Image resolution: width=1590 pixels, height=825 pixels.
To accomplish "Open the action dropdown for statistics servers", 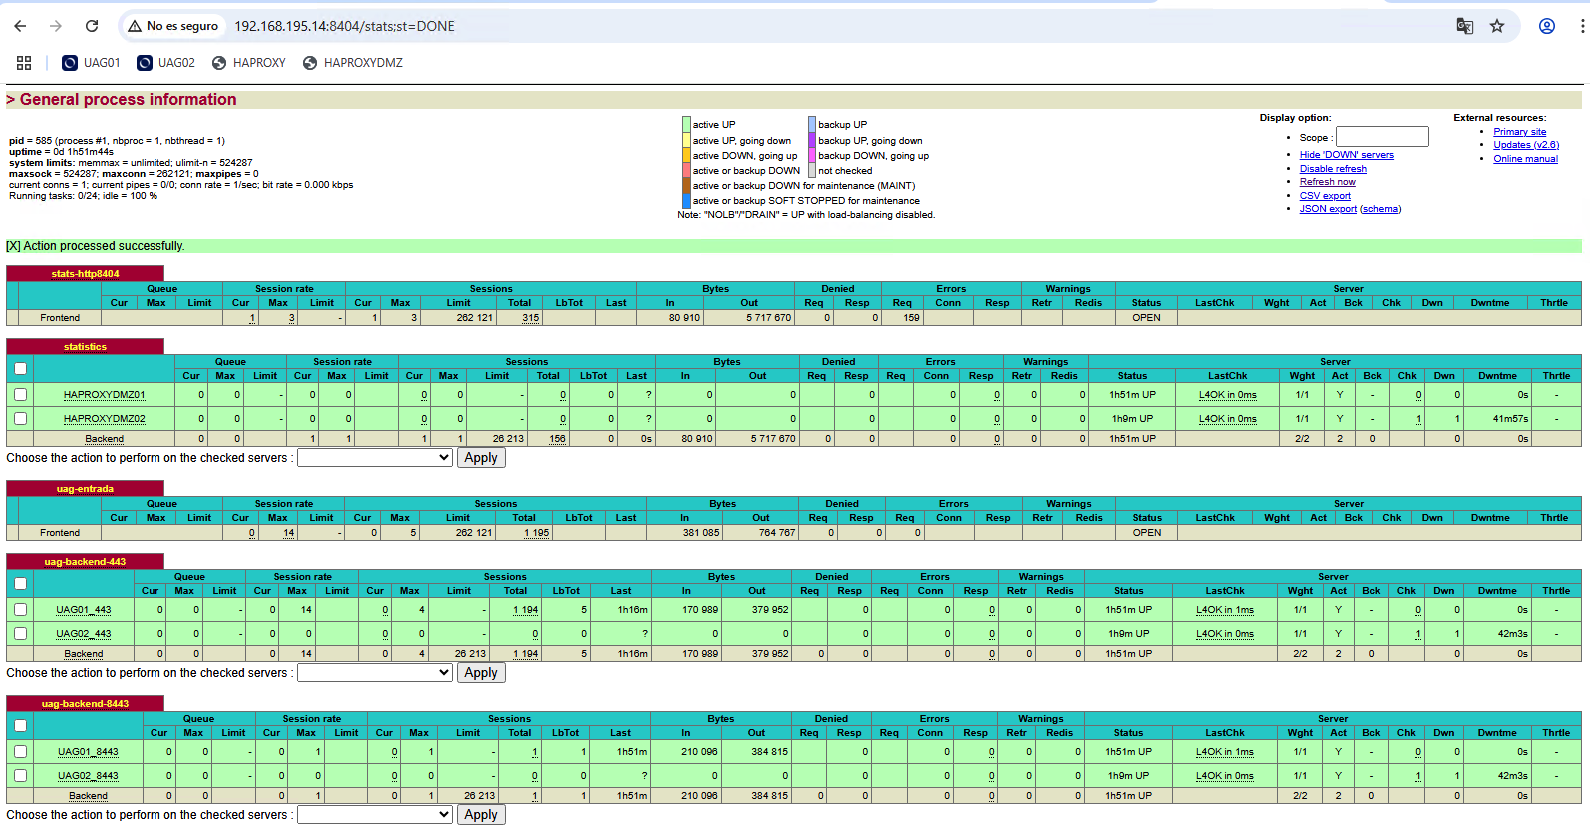I will pyautogui.click(x=375, y=458).
